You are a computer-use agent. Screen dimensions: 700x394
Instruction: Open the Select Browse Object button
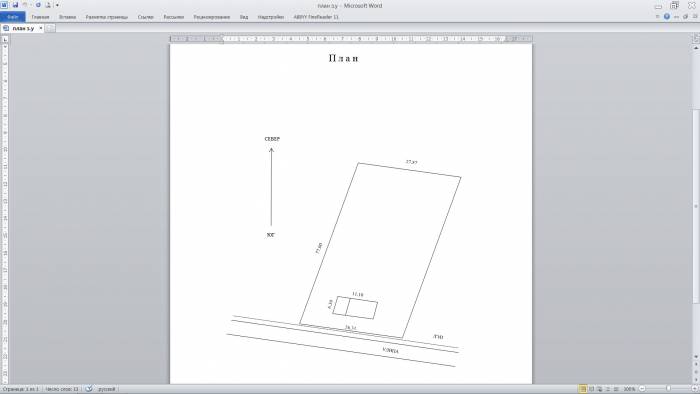click(696, 372)
